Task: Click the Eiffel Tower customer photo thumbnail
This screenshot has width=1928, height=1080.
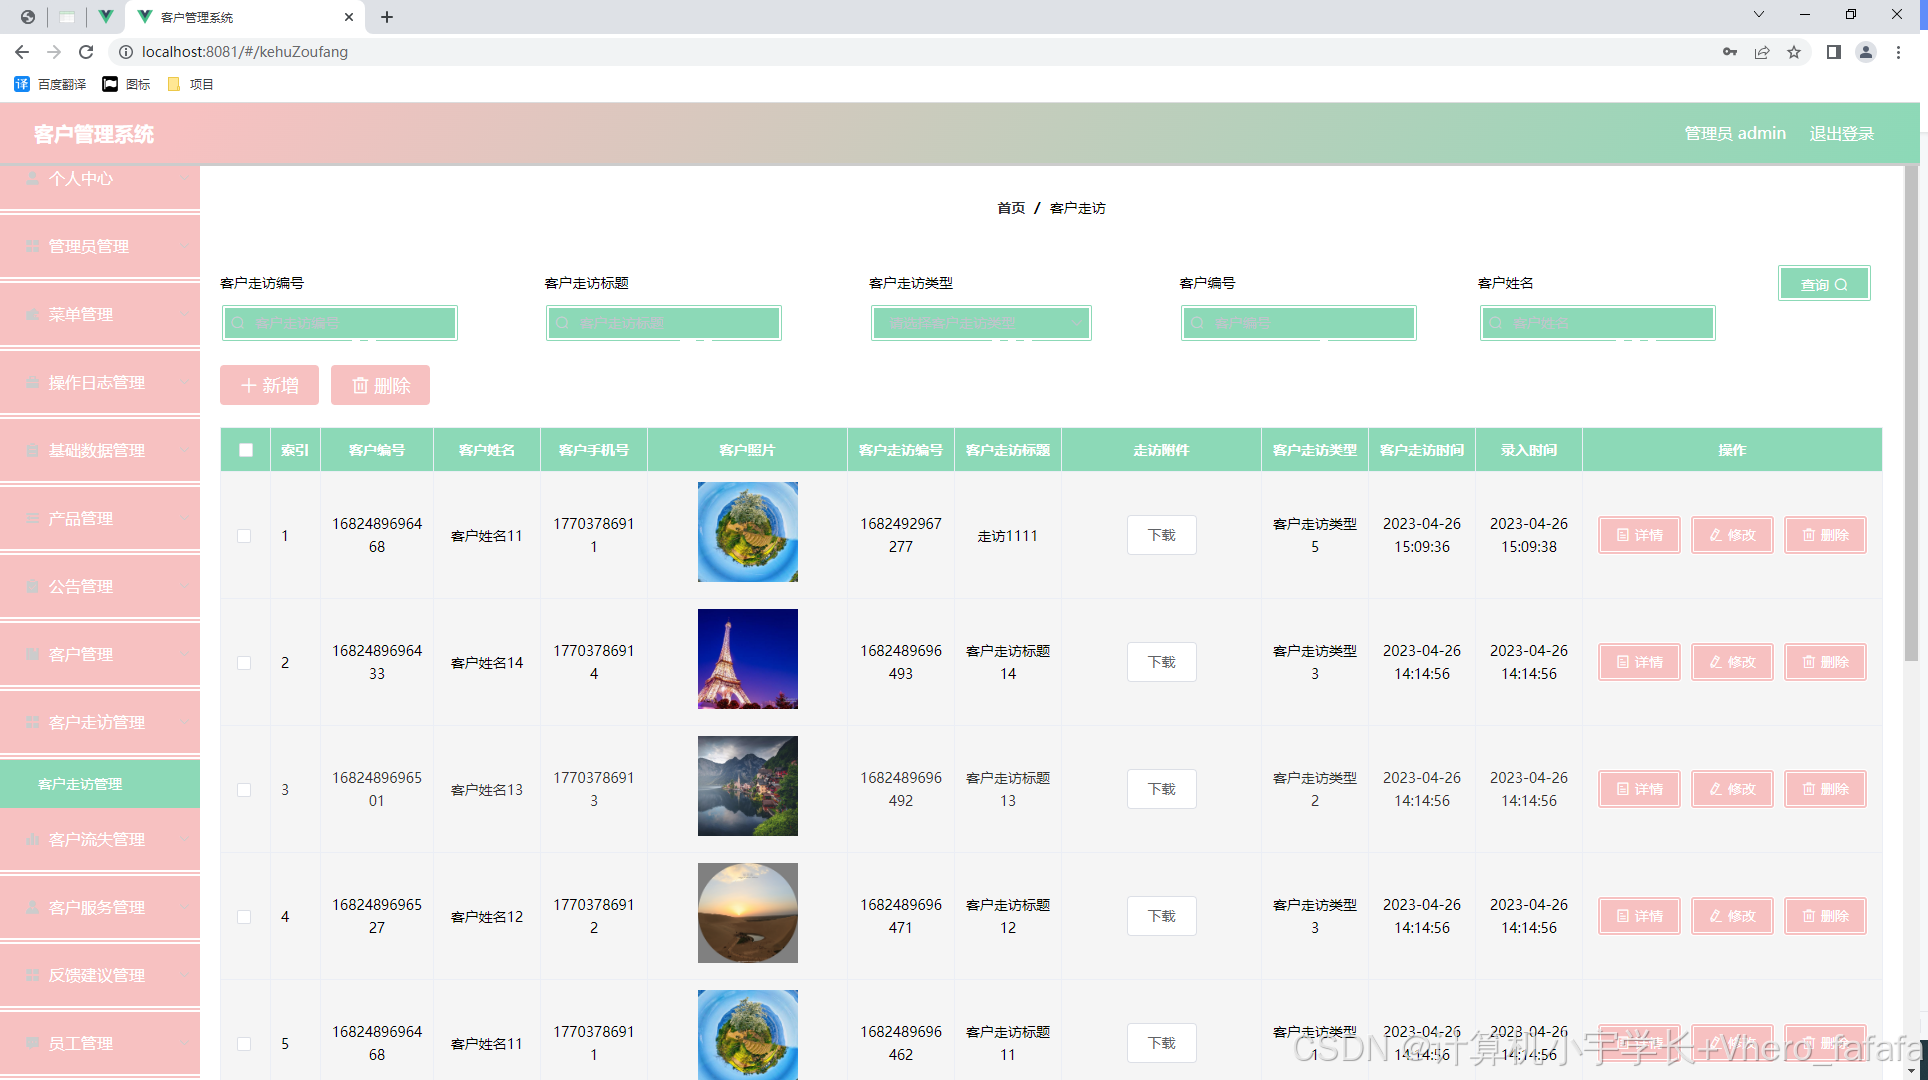Action: pos(747,659)
